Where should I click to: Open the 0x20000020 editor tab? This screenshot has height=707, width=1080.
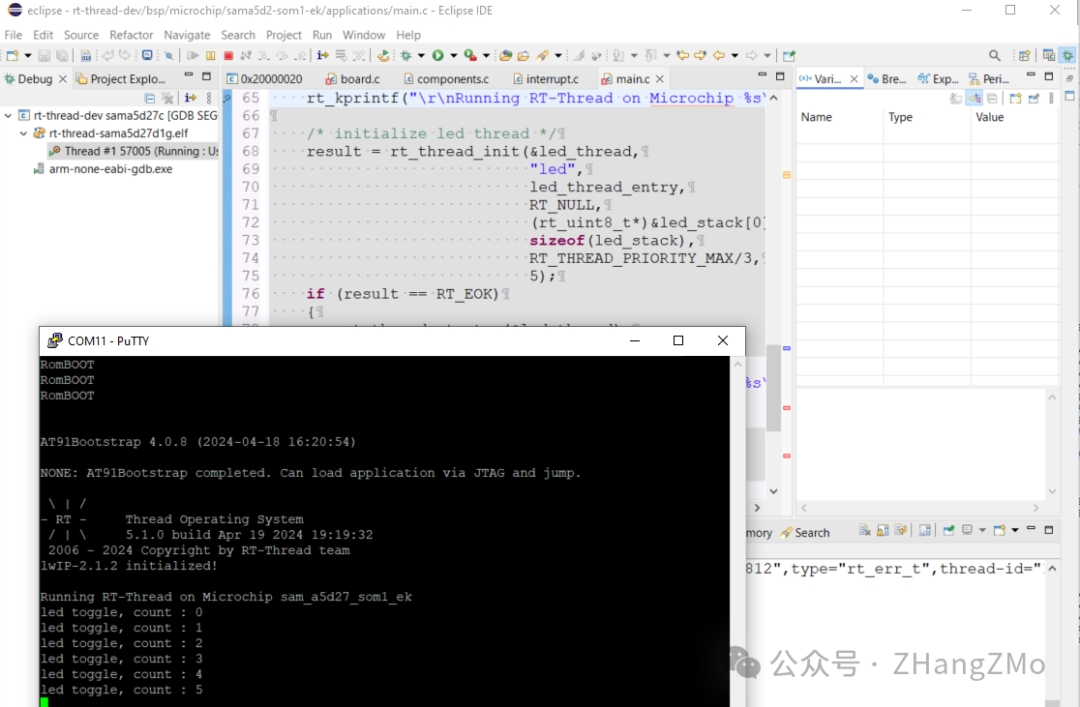(x=264, y=79)
